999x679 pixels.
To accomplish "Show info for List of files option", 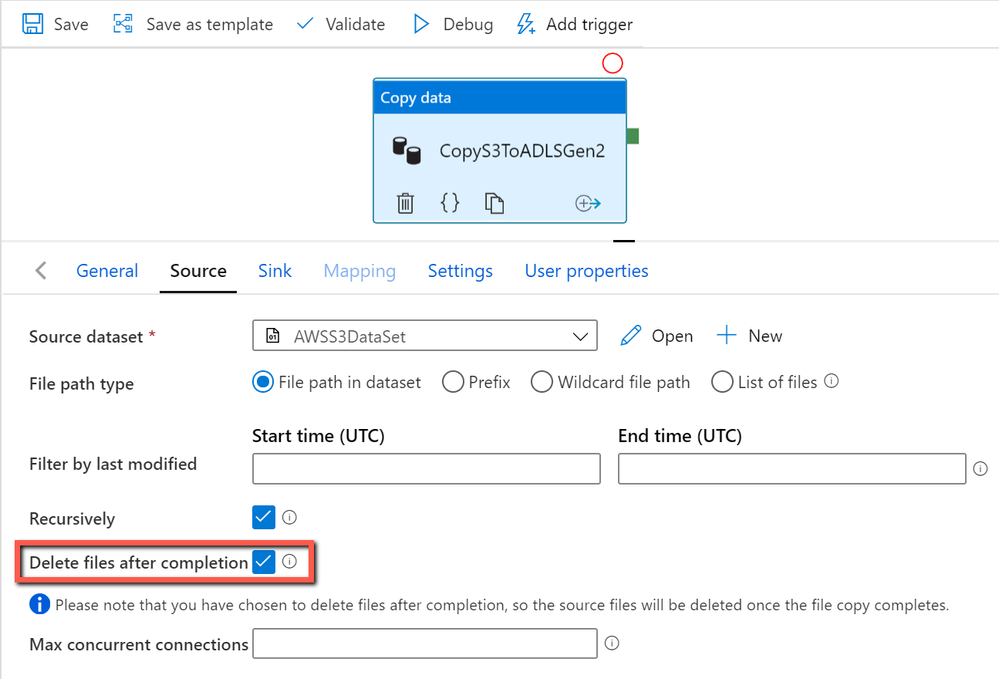I will [x=831, y=381].
